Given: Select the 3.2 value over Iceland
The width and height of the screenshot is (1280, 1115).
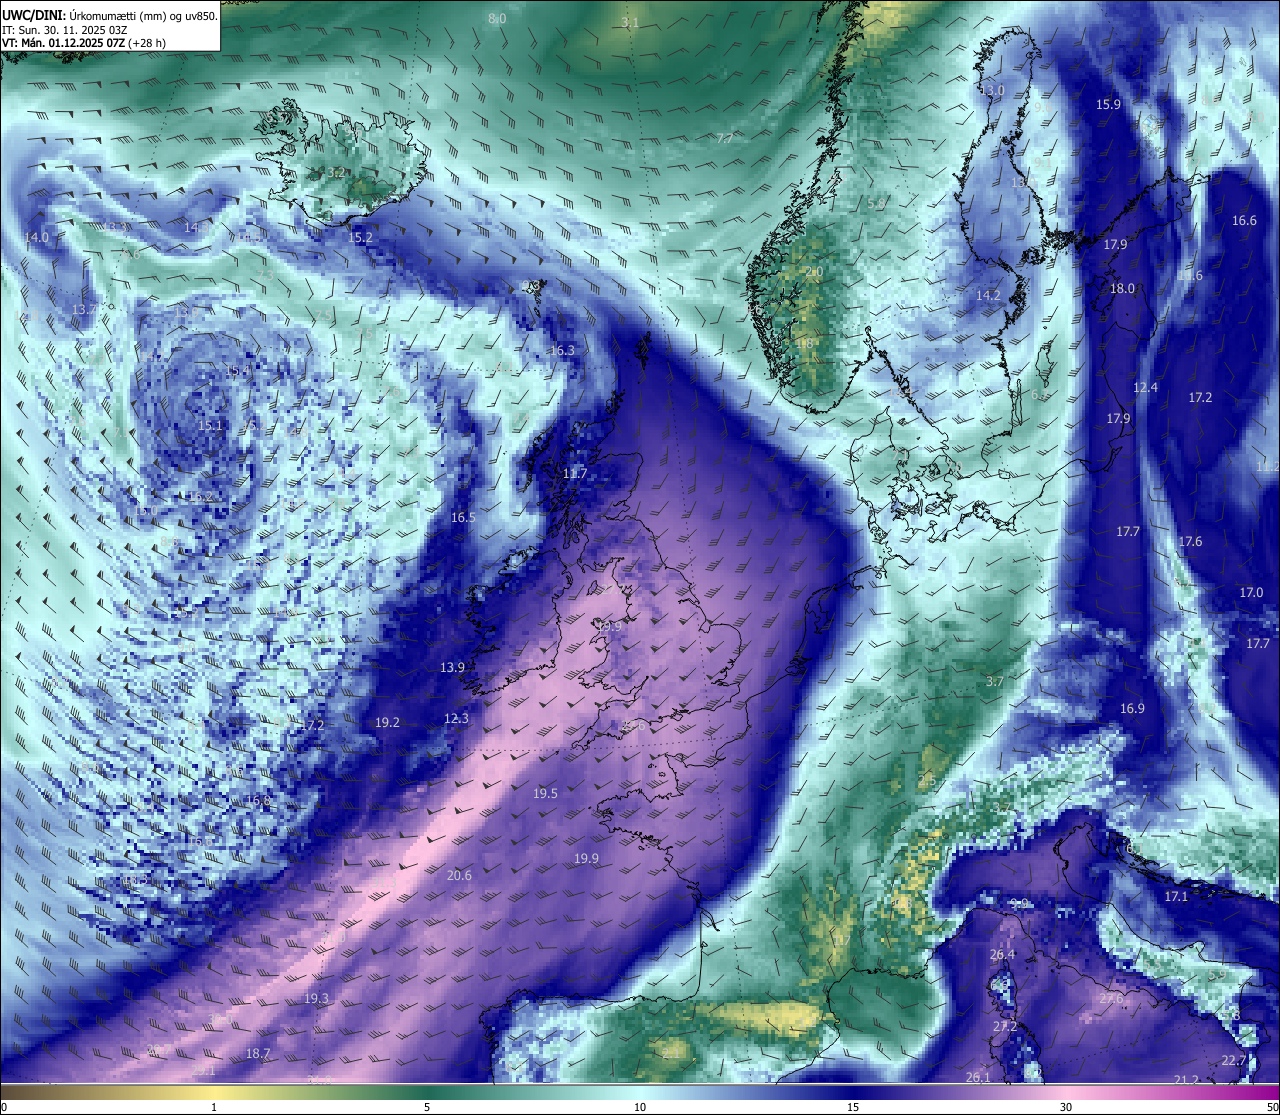Looking at the screenshot, I should pos(336,173).
